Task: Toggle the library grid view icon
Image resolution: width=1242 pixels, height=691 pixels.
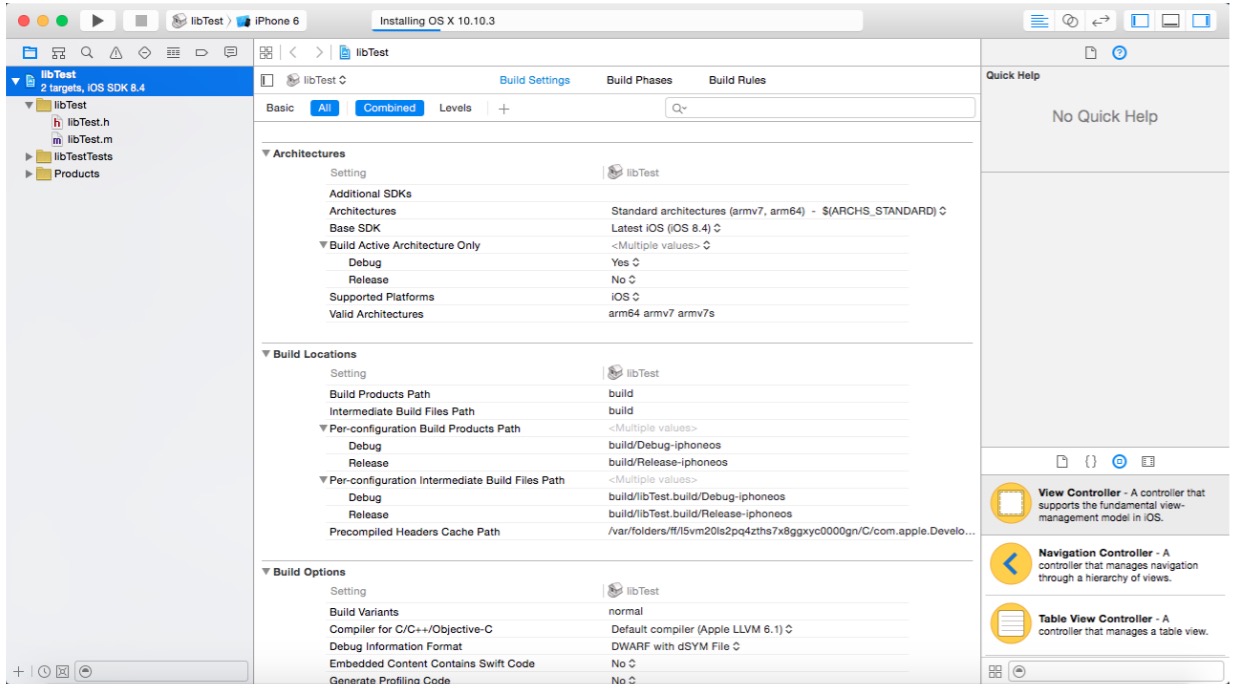Action: [x=995, y=672]
